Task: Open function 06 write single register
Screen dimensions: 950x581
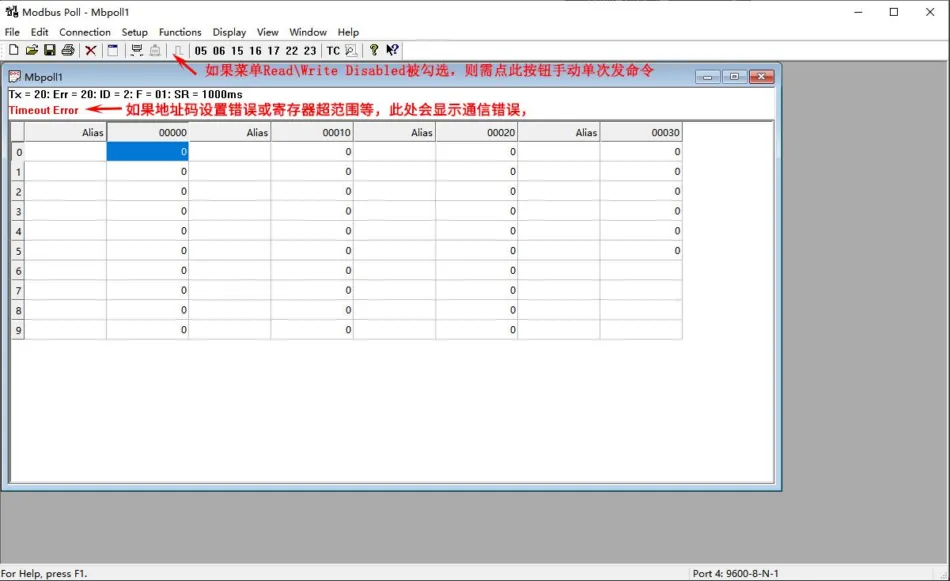Action: [219, 51]
